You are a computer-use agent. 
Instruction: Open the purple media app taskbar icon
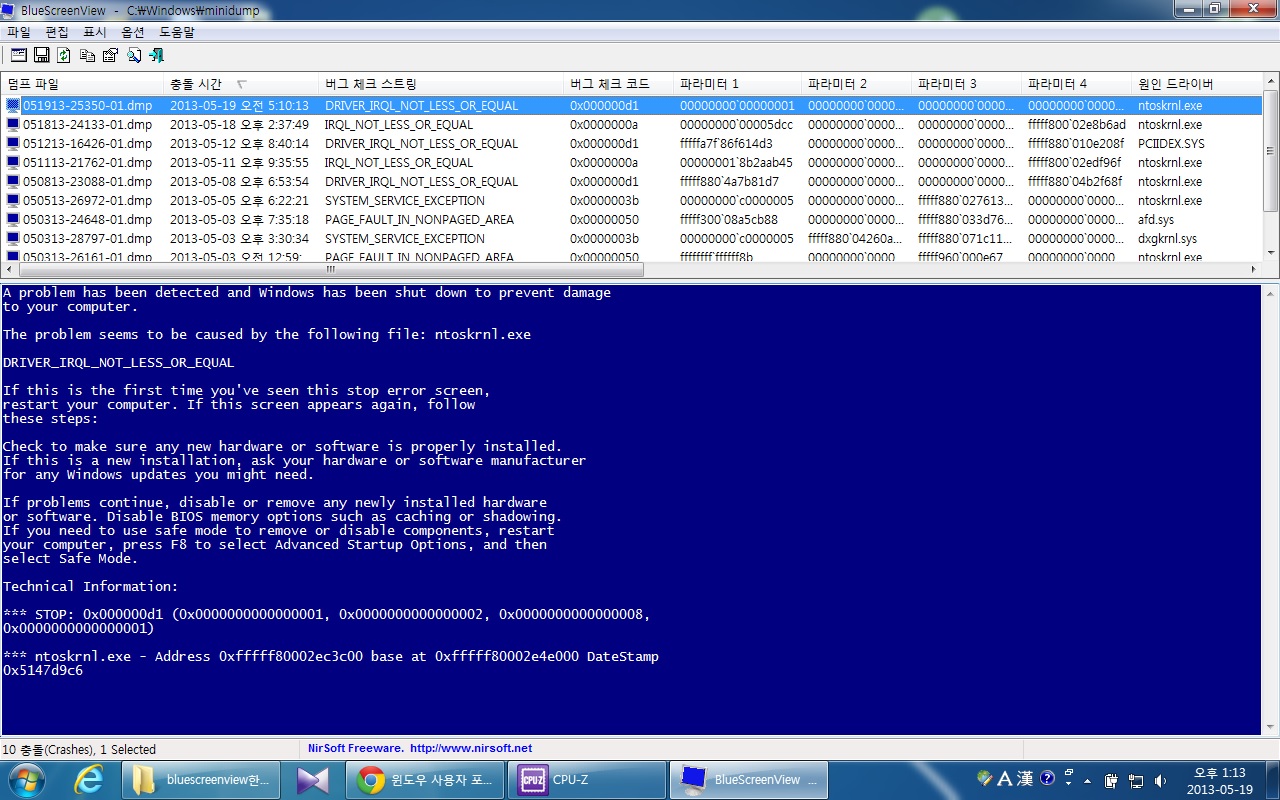(313, 780)
